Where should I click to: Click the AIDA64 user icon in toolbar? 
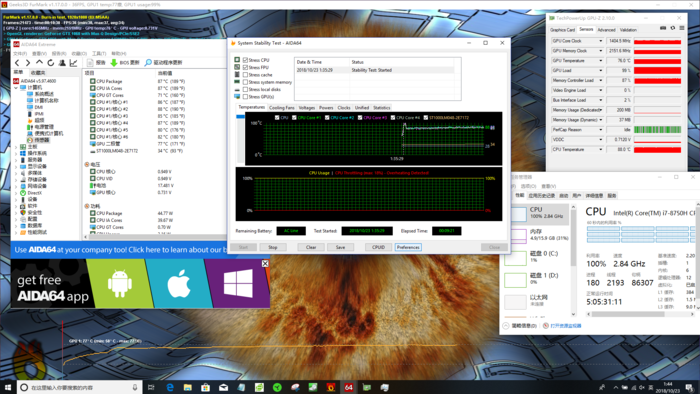[62, 63]
